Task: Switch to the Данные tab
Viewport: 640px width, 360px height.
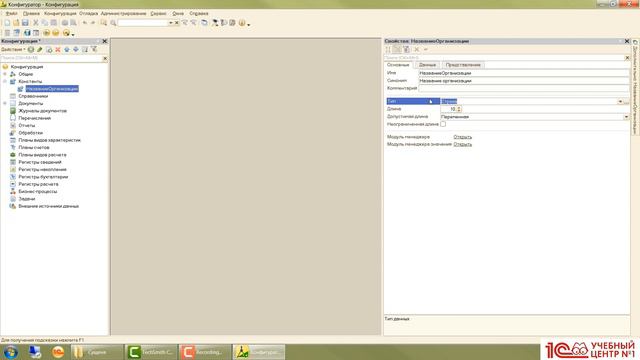Action: pyautogui.click(x=427, y=65)
